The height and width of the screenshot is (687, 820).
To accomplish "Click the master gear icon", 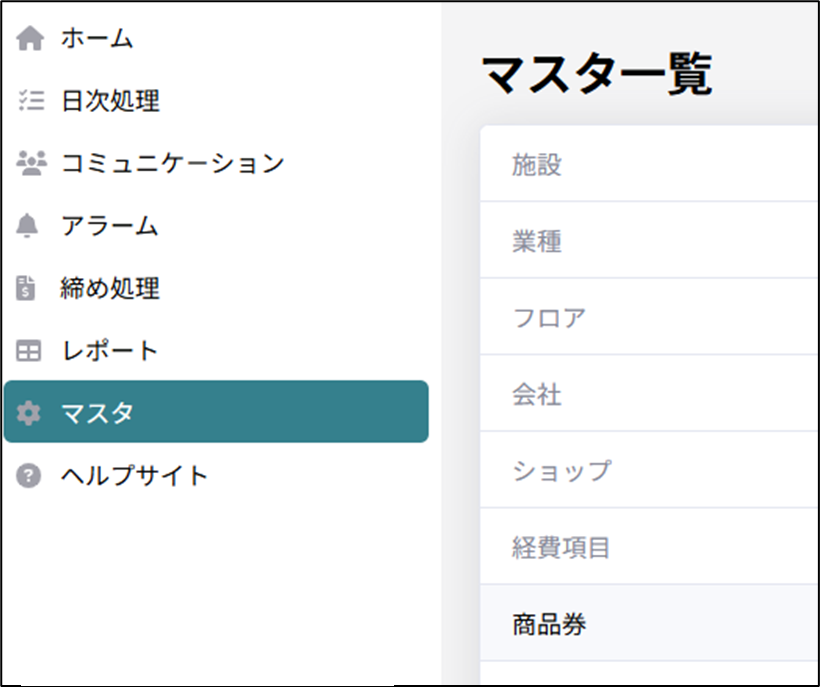I will (x=30, y=413).
